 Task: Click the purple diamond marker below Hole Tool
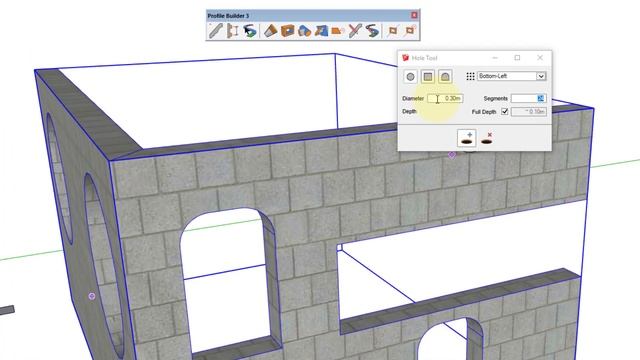pos(452,155)
